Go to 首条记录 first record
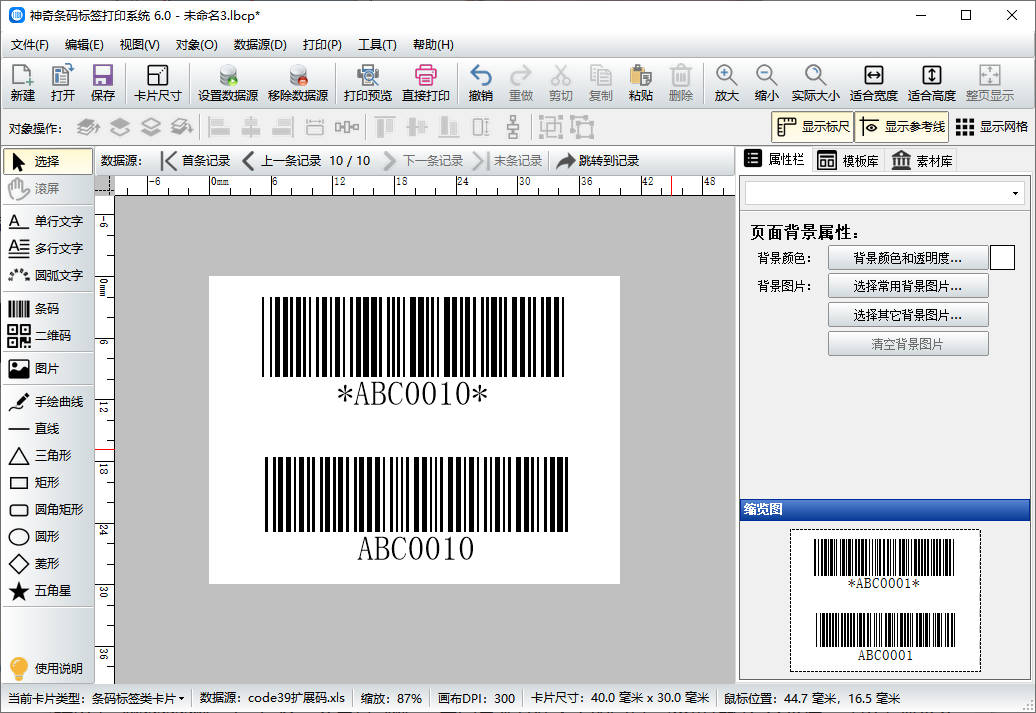This screenshot has width=1036, height=713. pyautogui.click(x=196, y=161)
